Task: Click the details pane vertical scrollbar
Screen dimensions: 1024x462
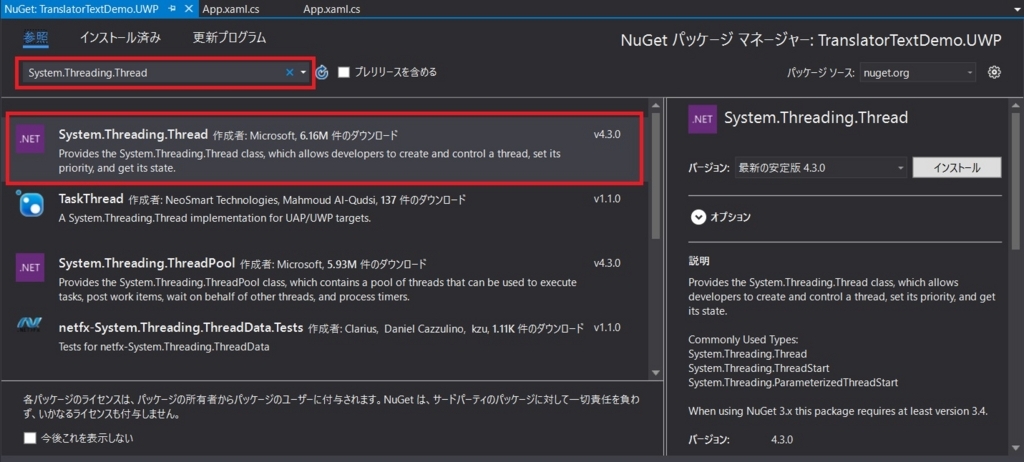Action: click(x=1016, y=180)
